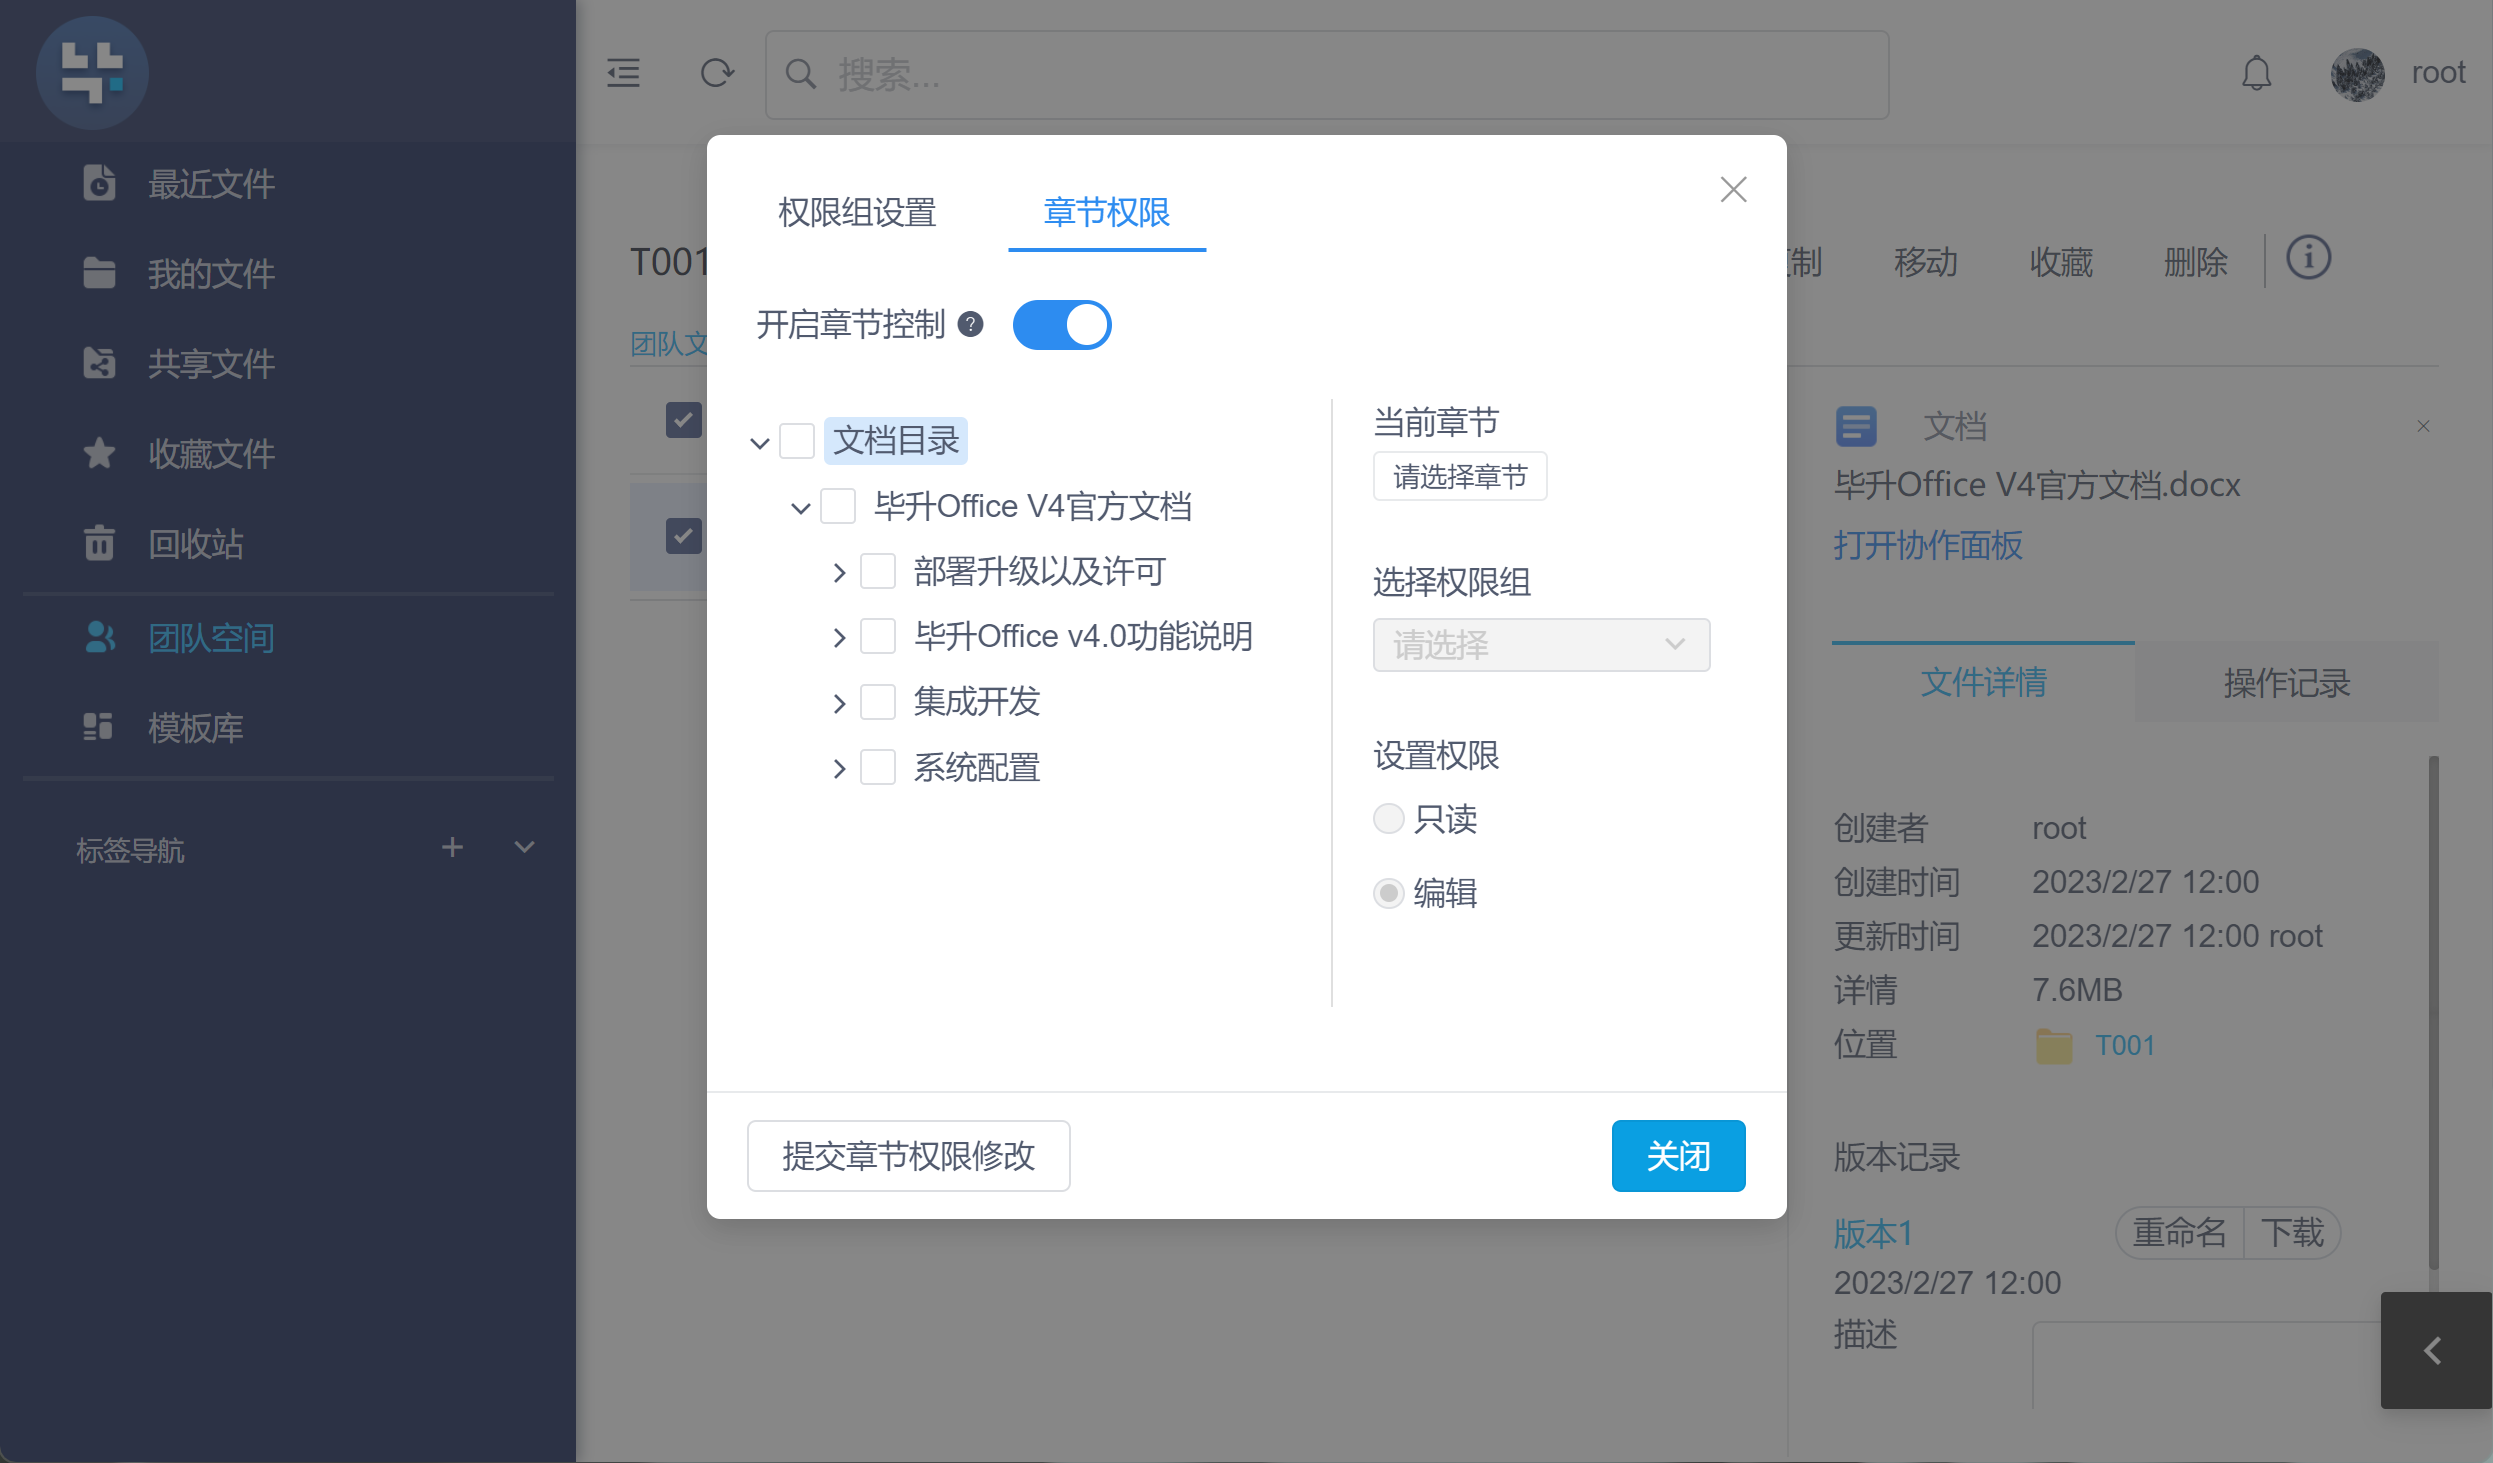
Task: Click the T001 folder location link
Action: pyautogui.click(x=2125, y=1046)
